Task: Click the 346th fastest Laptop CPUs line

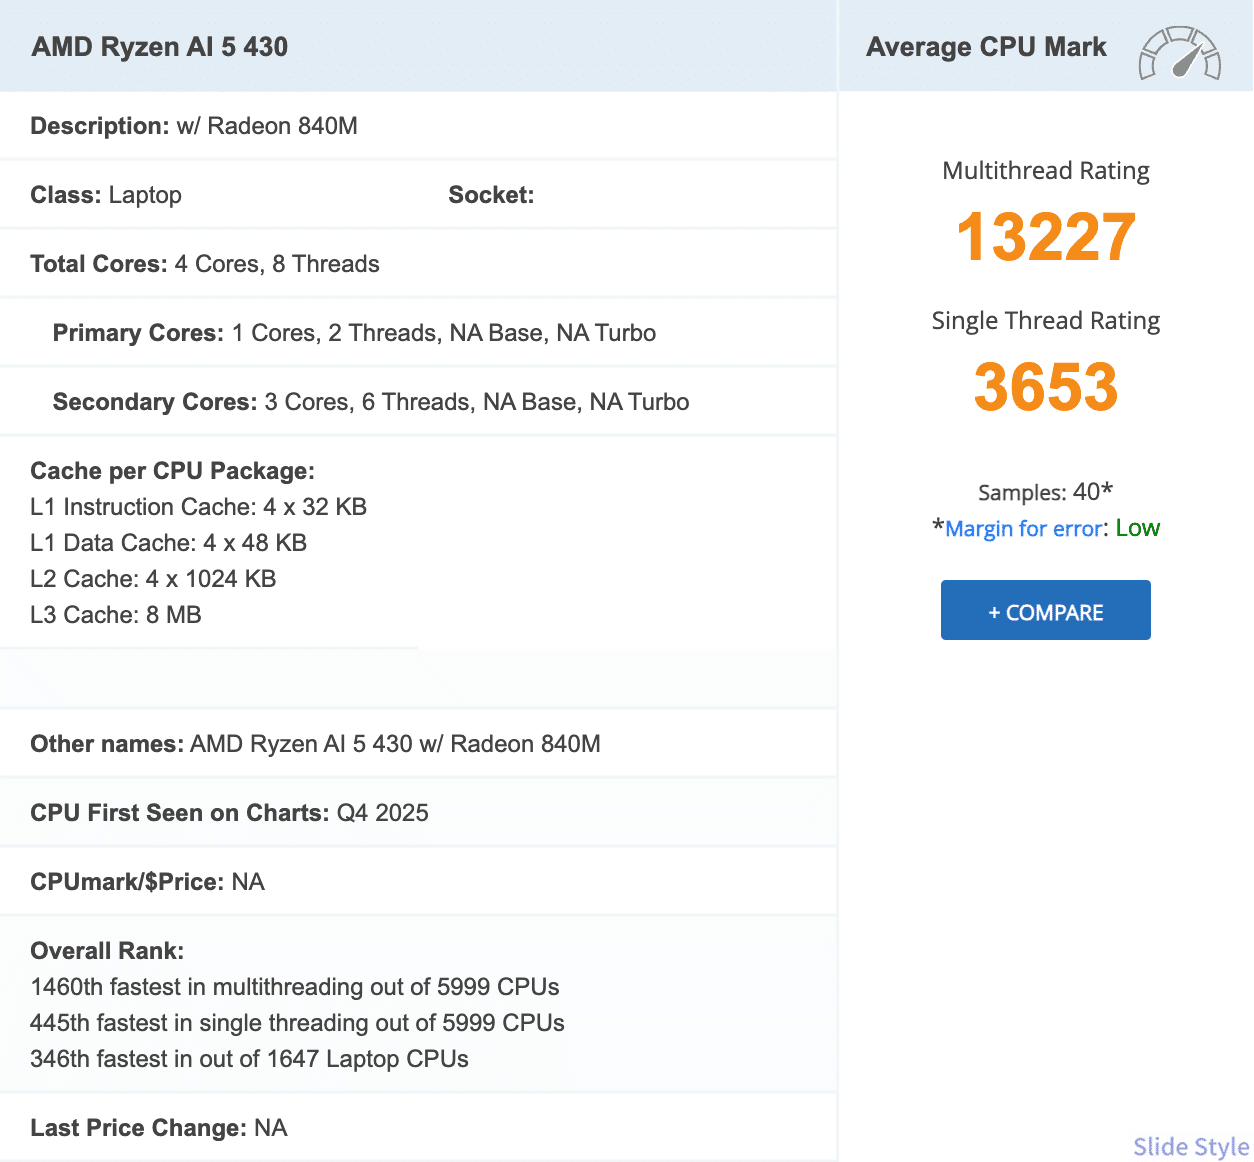Action: (250, 1059)
